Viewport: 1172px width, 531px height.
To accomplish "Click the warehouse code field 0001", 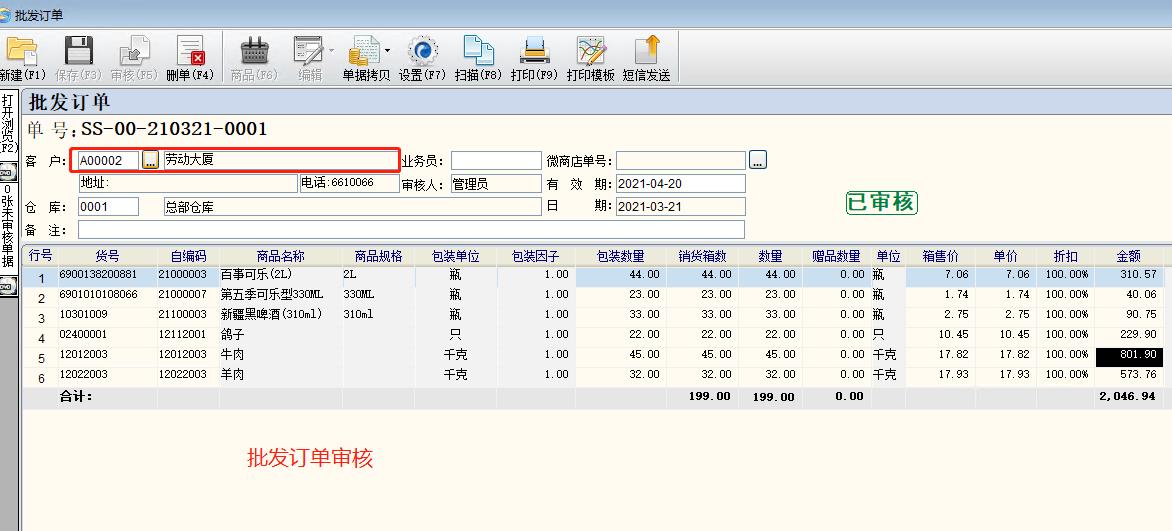I will [108, 206].
